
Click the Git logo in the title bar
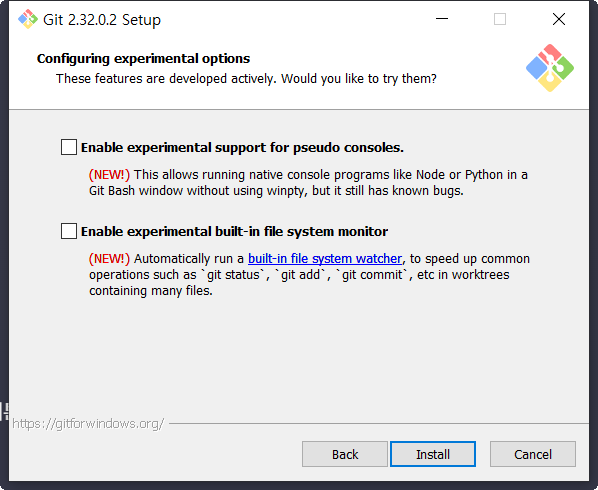tap(28, 19)
